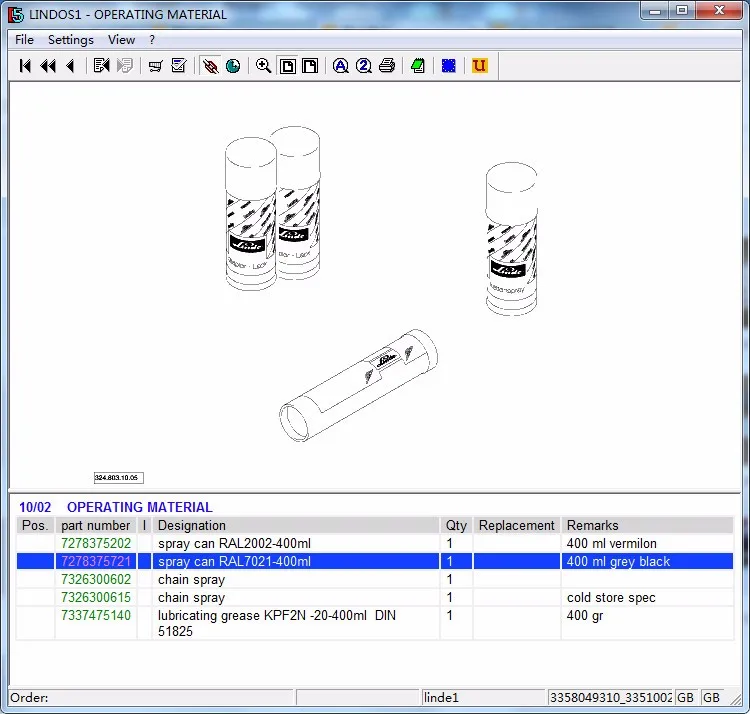Click the pair of spray cans drawing
Viewport: 750px width, 714px height.
pyautogui.click(x=273, y=209)
